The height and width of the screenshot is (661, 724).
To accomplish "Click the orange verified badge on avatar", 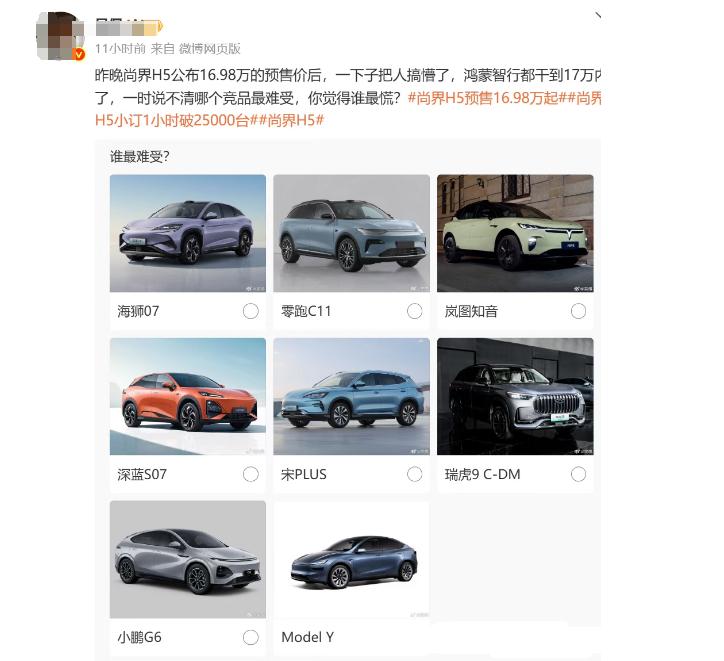I will (79, 55).
